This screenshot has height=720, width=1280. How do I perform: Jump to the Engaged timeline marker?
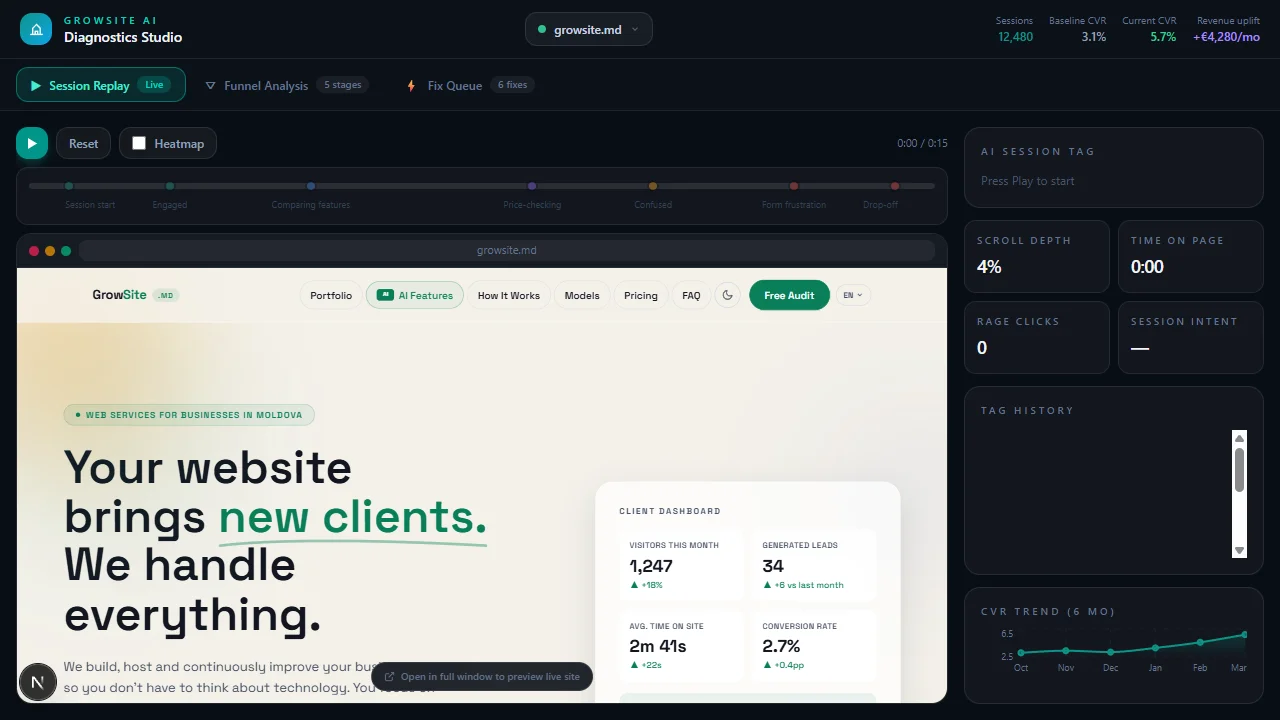[x=170, y=186]
